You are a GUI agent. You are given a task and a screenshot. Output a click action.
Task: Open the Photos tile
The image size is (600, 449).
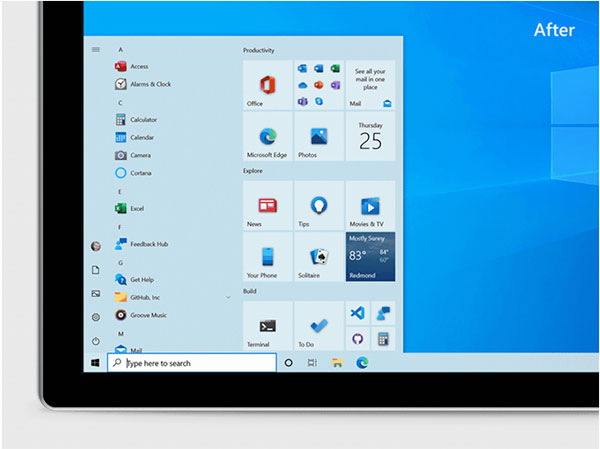click(319, 136)
